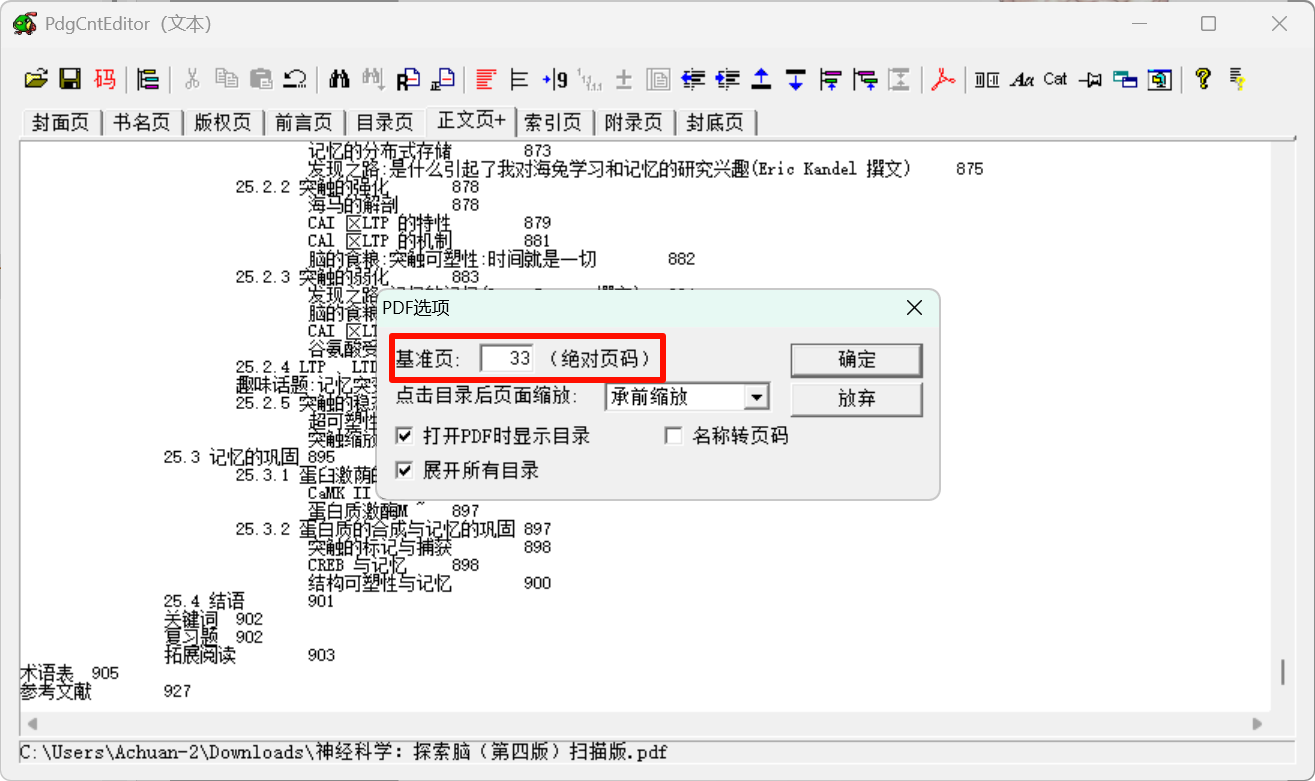Click the find-next binoculars arrow icon
This screenshot has height=781, width=1315.
(x=374, y=79)
